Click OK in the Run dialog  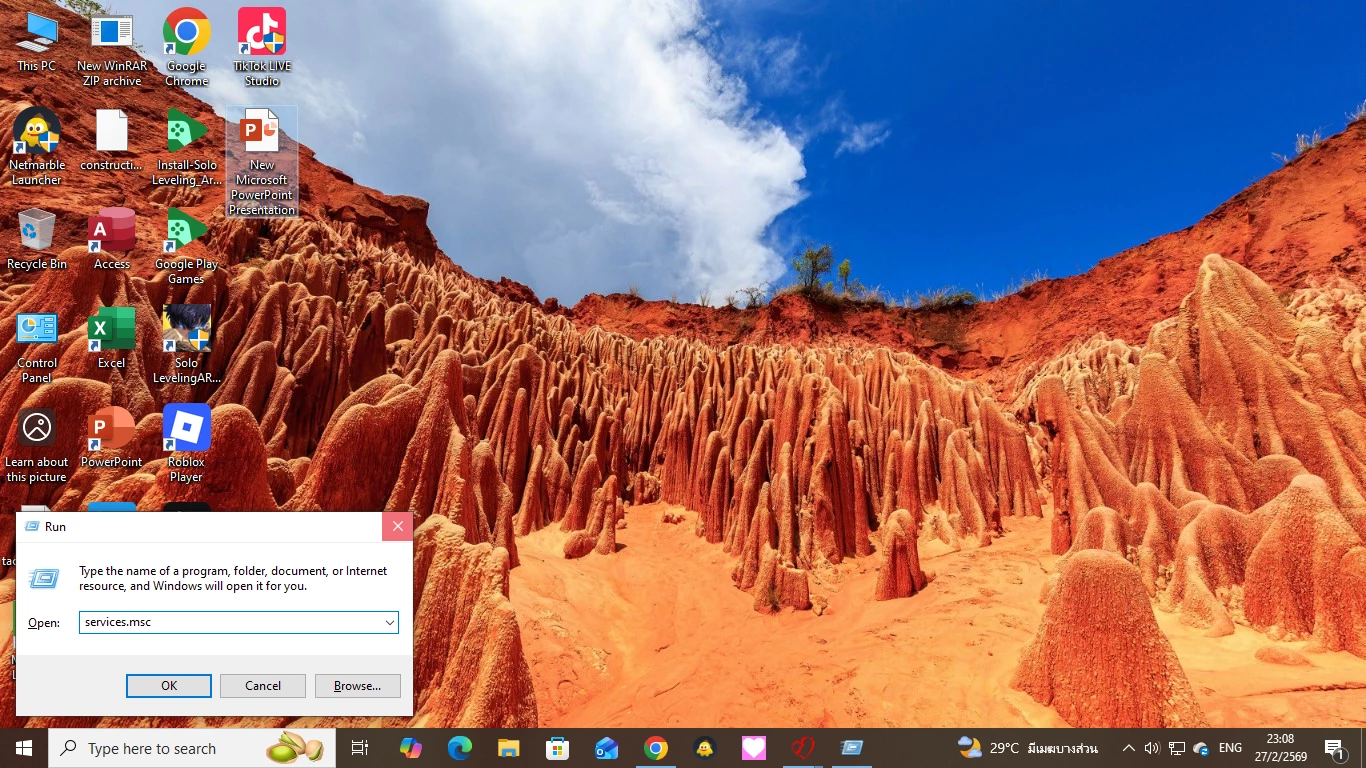tap(168, 686)
